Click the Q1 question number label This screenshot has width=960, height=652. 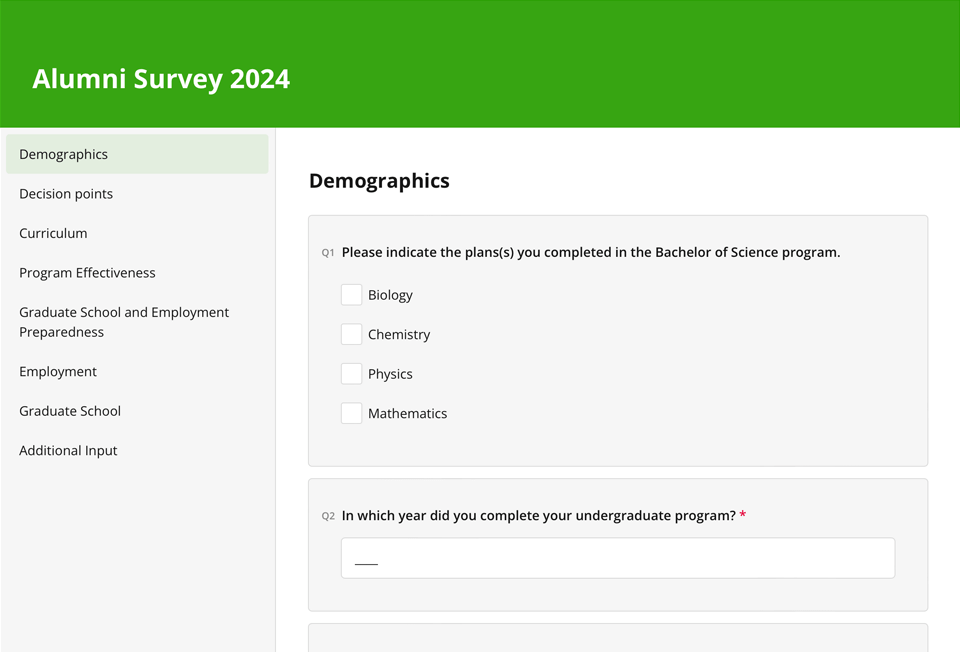328,253
